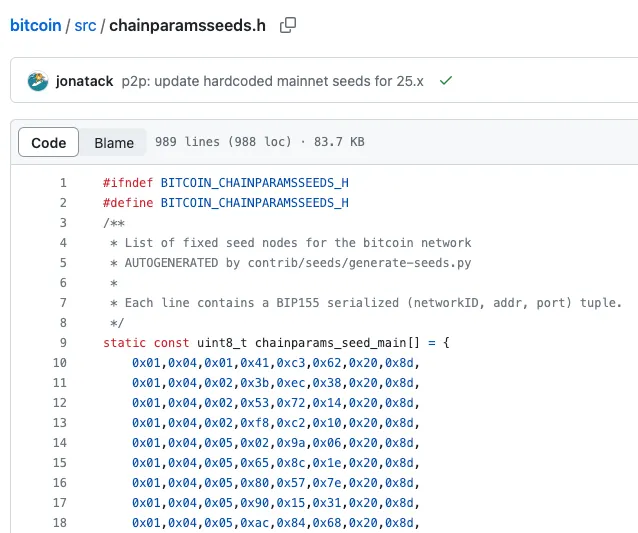Click the code line containing 0xf8,0xc2,0x10

pyautogui.click(x=276, y=423)
